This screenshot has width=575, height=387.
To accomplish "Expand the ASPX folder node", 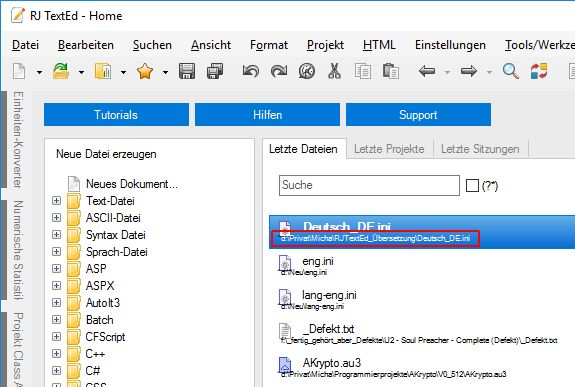I will coord(56,285).
